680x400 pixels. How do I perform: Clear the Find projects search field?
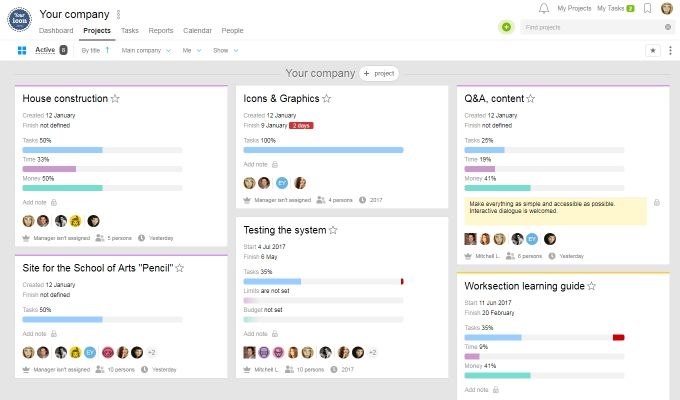666,27
